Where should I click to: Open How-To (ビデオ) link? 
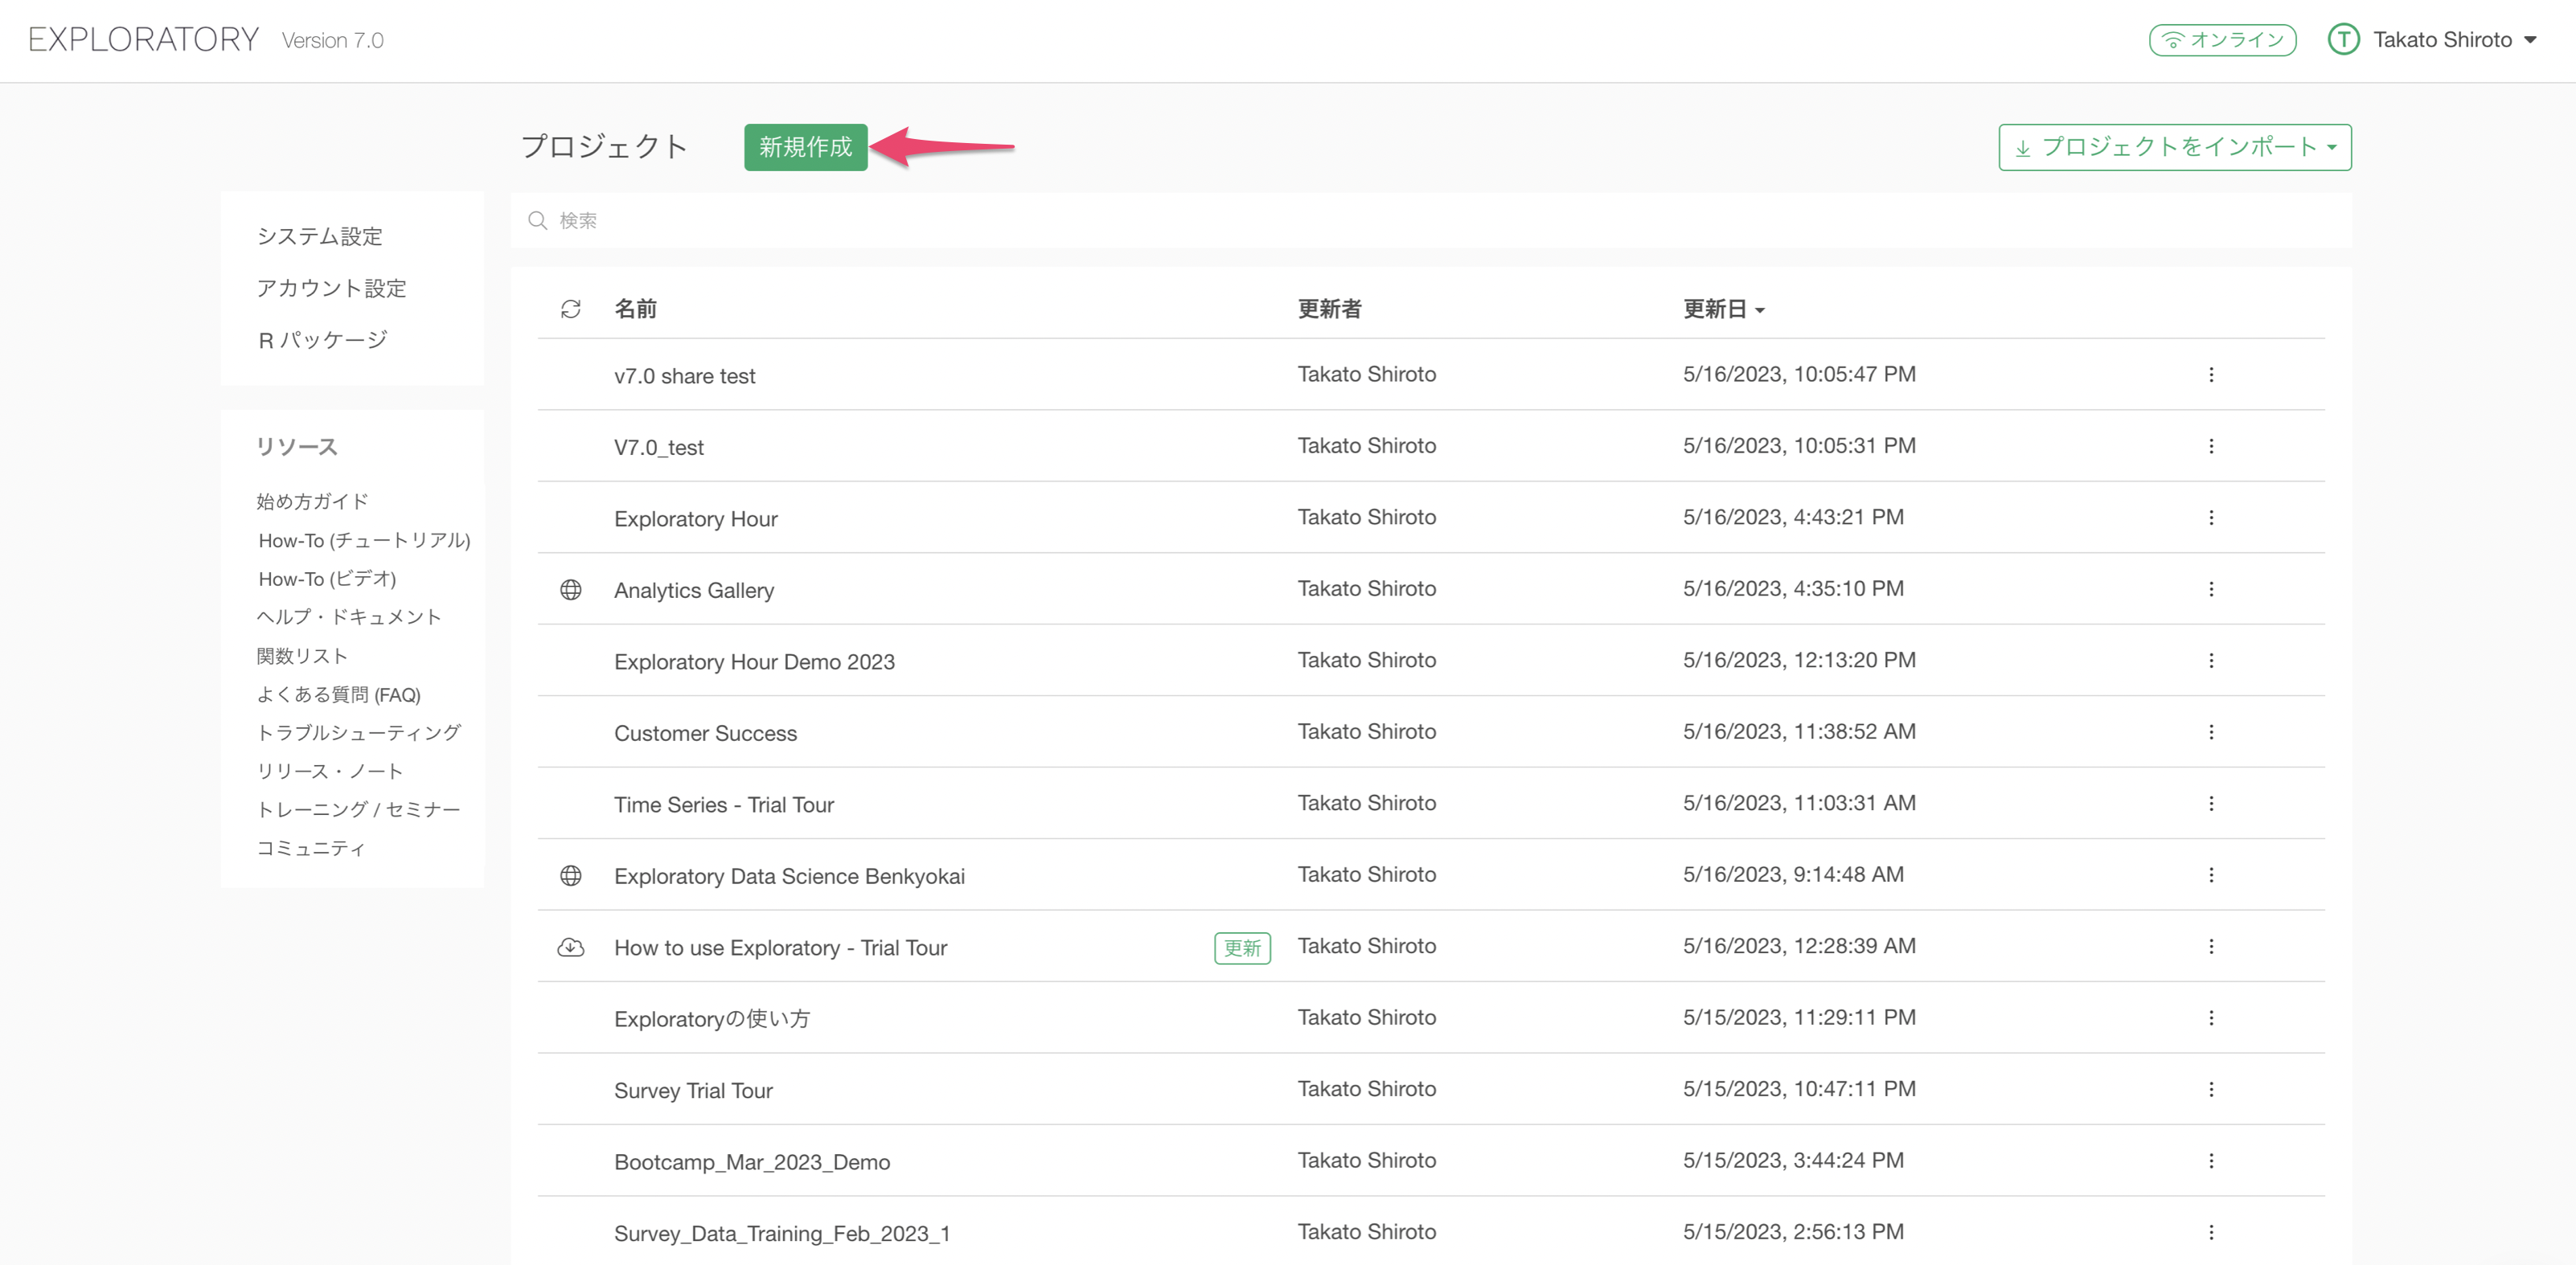(327, 579)
